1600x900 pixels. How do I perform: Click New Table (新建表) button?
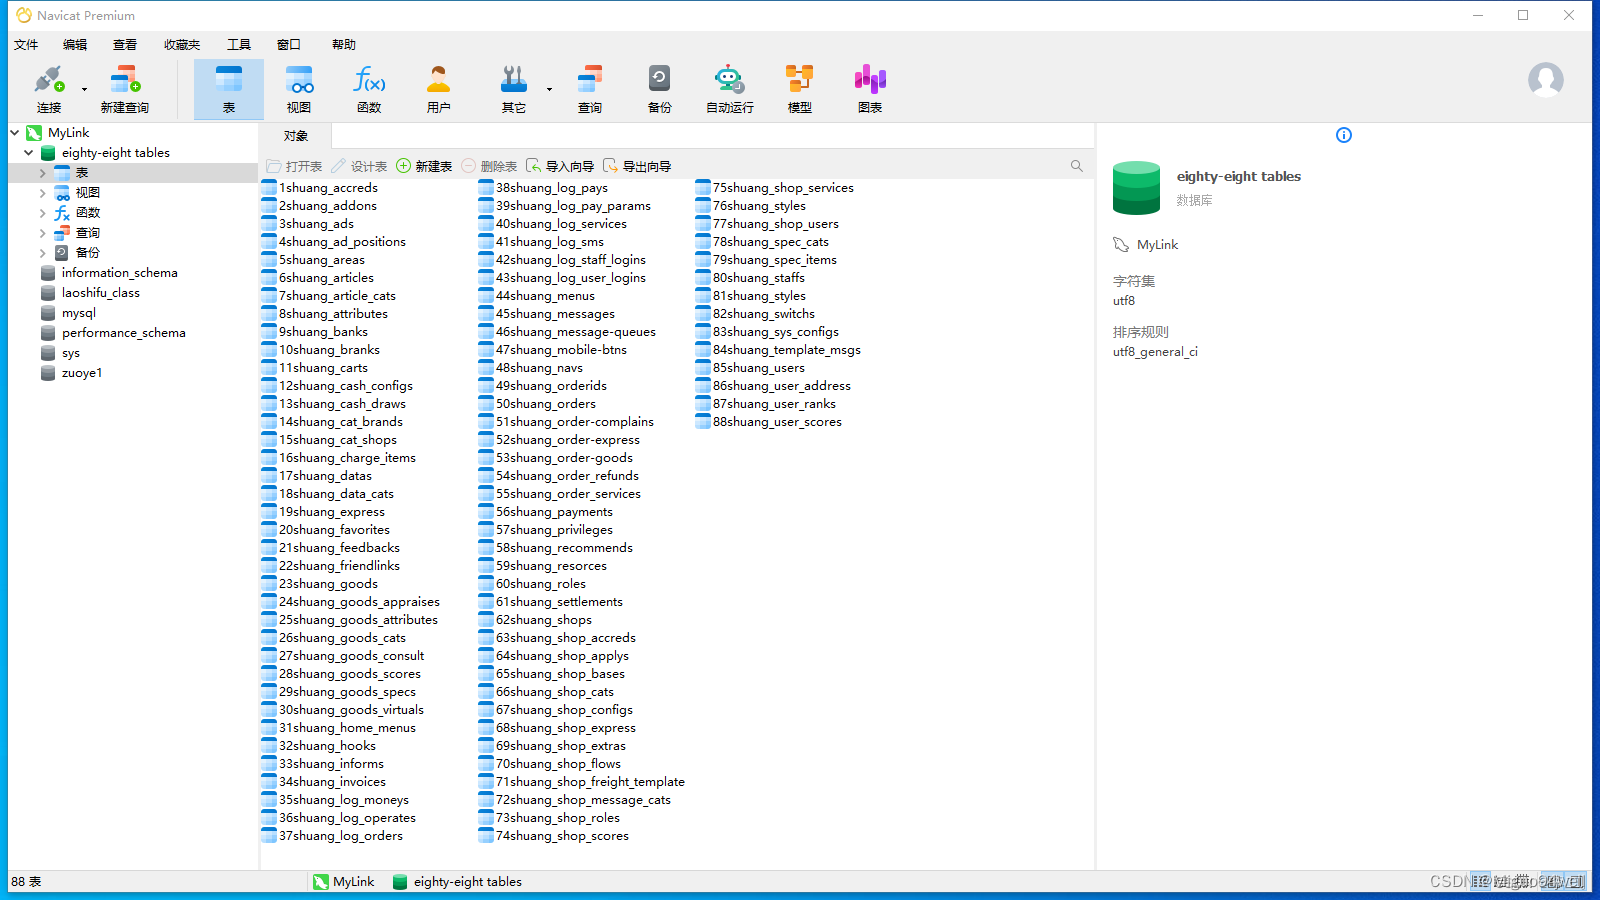point(424,166)
